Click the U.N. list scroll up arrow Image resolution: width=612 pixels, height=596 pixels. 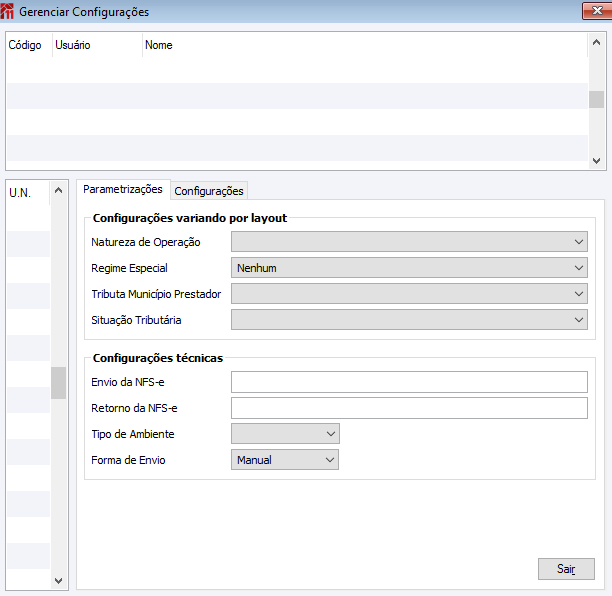pyautogui.click(x=59, y=190)
